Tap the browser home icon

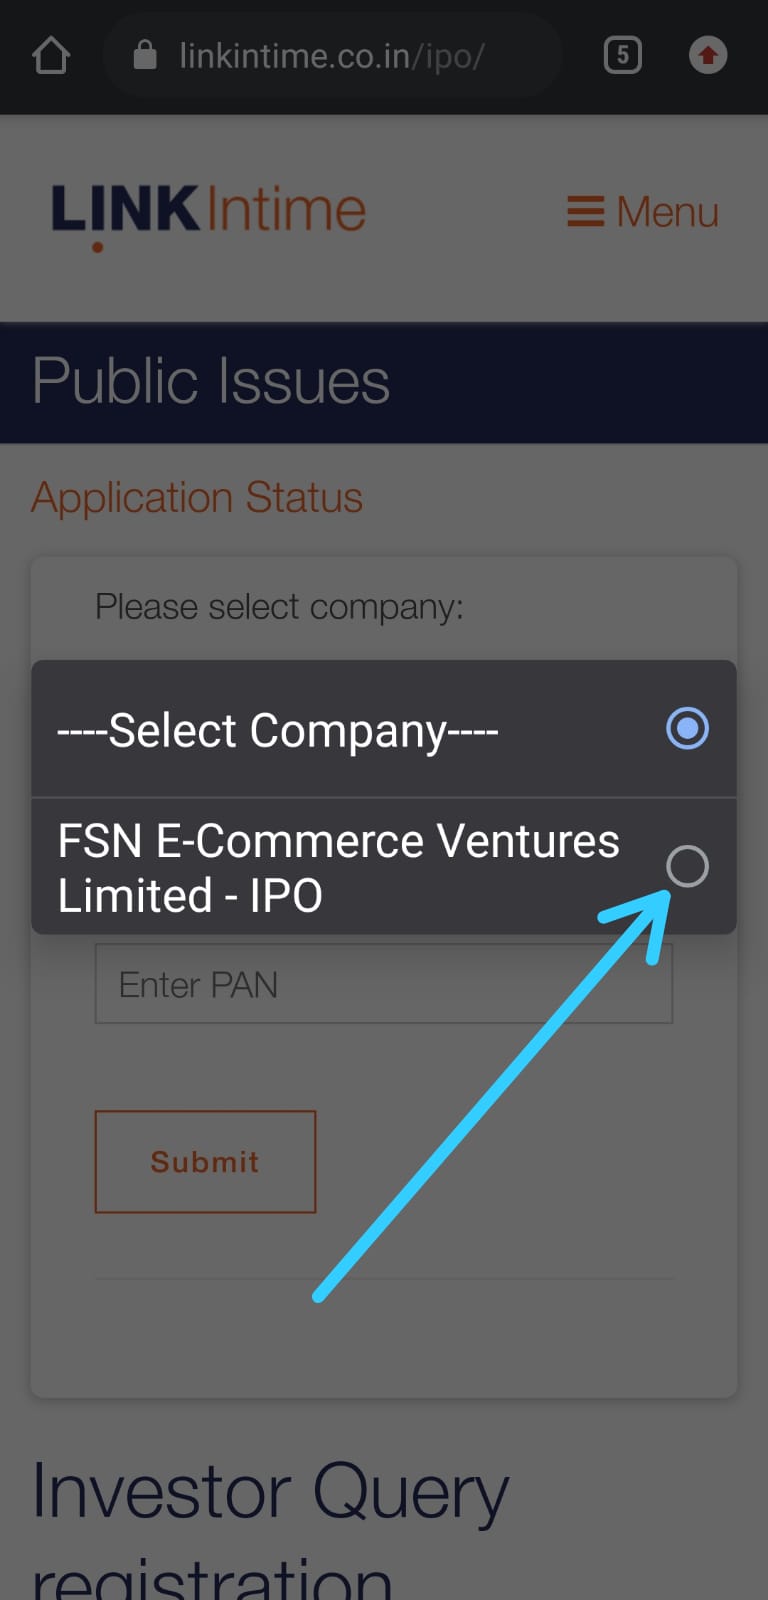click(51, 56)
